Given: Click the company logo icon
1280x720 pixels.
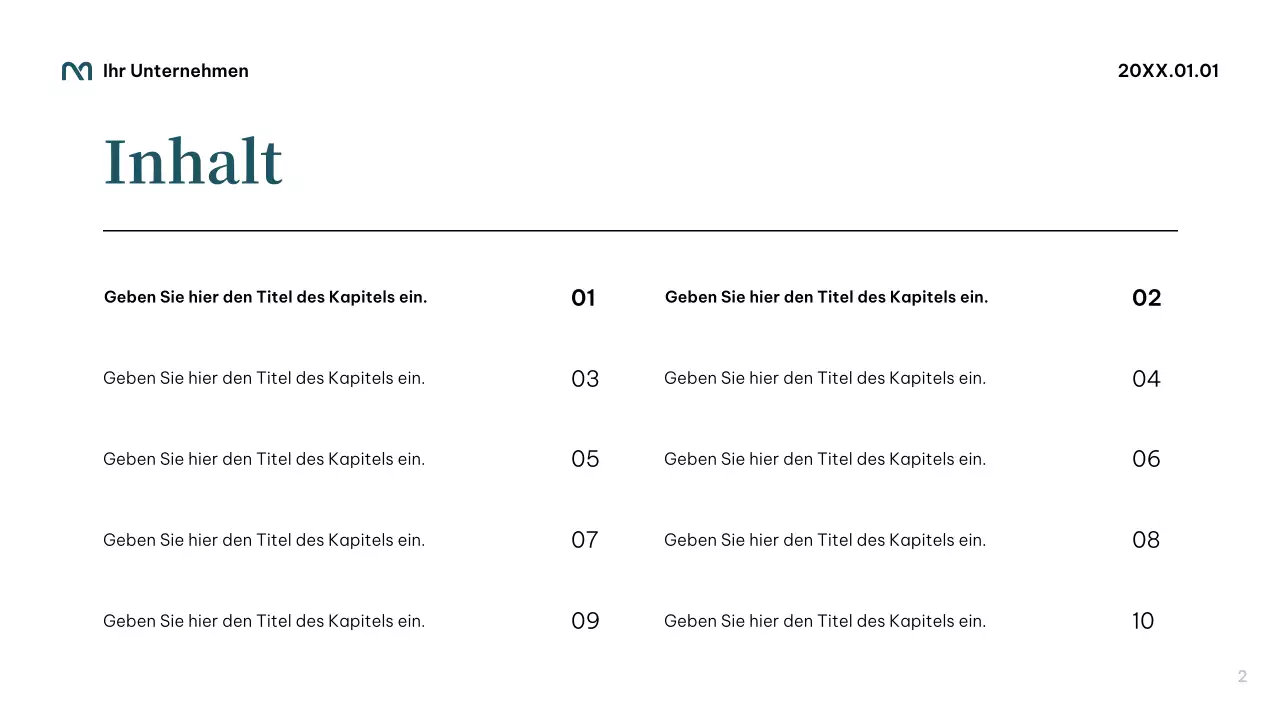Looking at the screenshot, I should point(77,71).
